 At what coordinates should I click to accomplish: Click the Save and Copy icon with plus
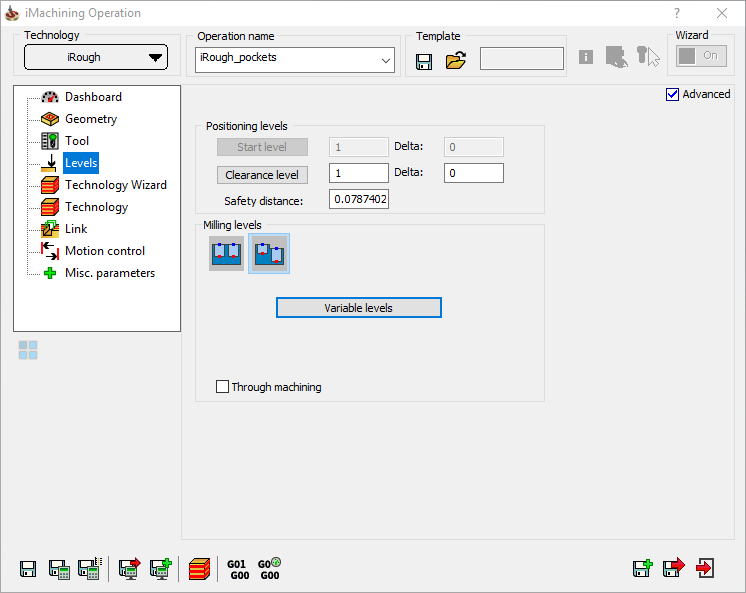pyautogui.click(x=643, y=568)
